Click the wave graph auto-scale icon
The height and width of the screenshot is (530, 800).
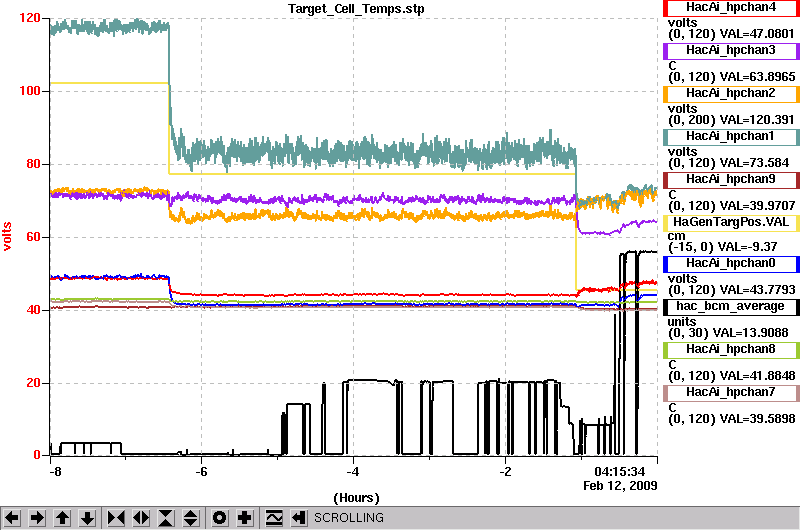pos(274,518)
